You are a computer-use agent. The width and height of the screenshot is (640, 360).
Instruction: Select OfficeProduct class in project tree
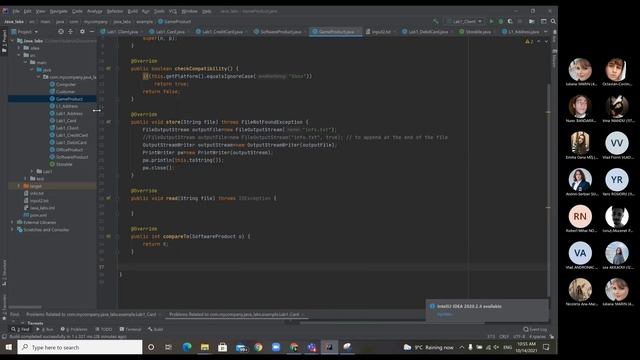coord(66,150)
